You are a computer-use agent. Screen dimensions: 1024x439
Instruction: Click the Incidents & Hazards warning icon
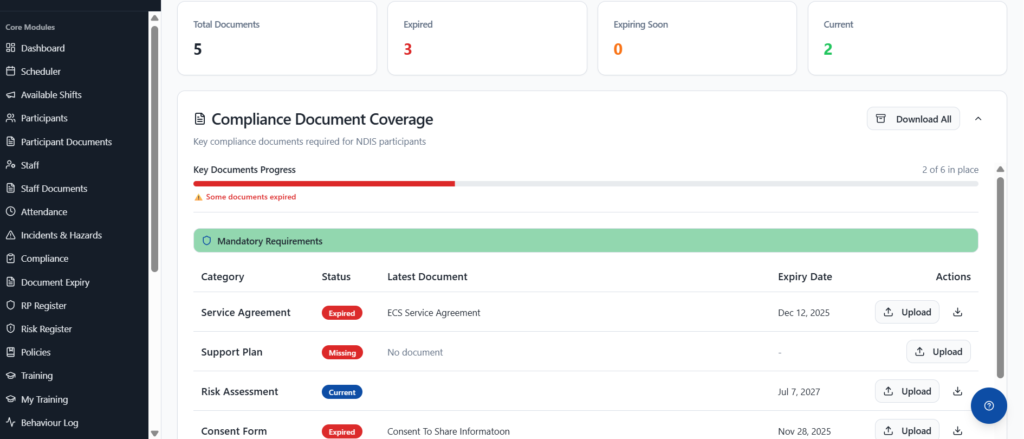[x=10, y=235]
